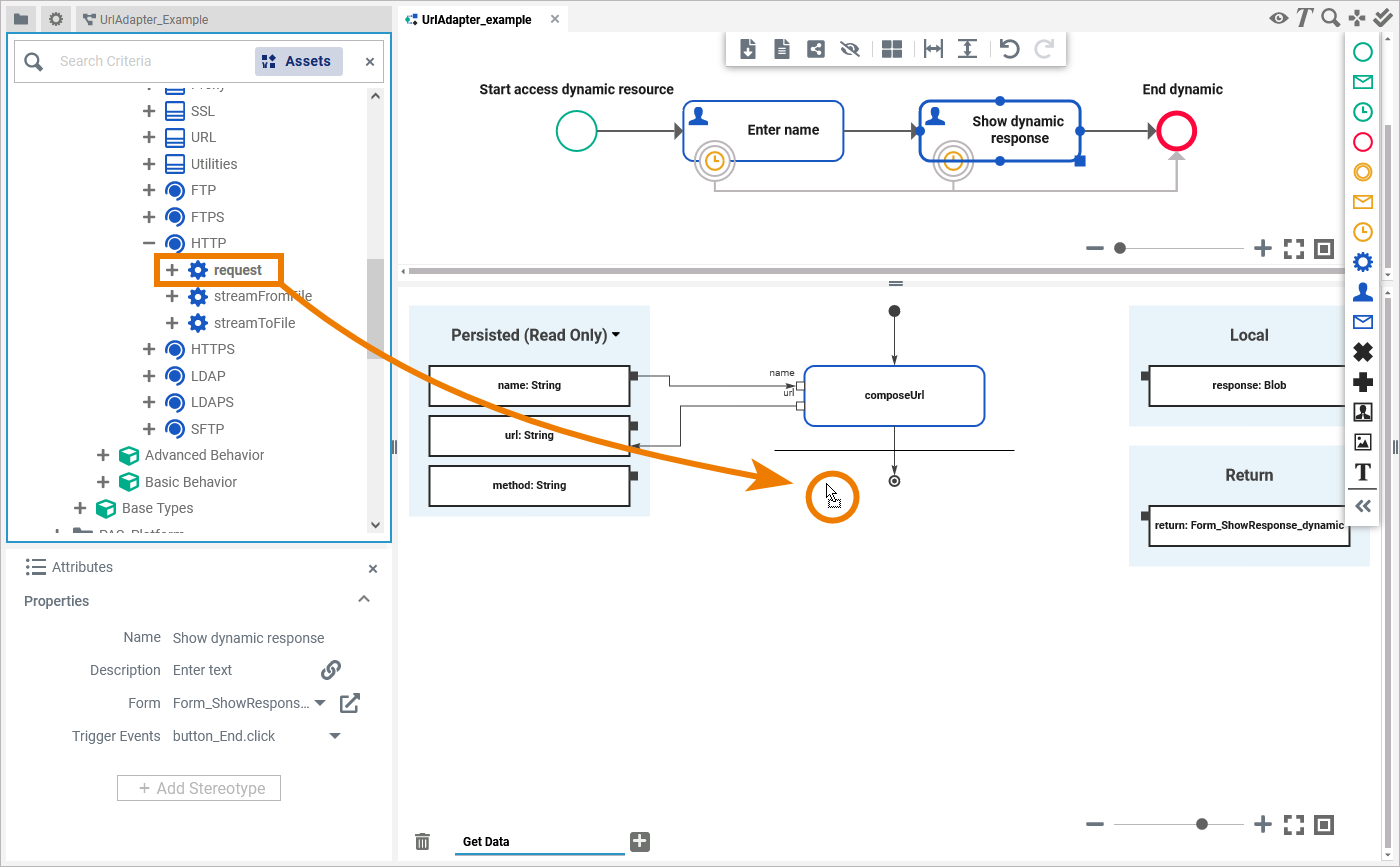Select the red end event circle tool
Viewport: 1400px width, 867px height.
pos(1362,142)
